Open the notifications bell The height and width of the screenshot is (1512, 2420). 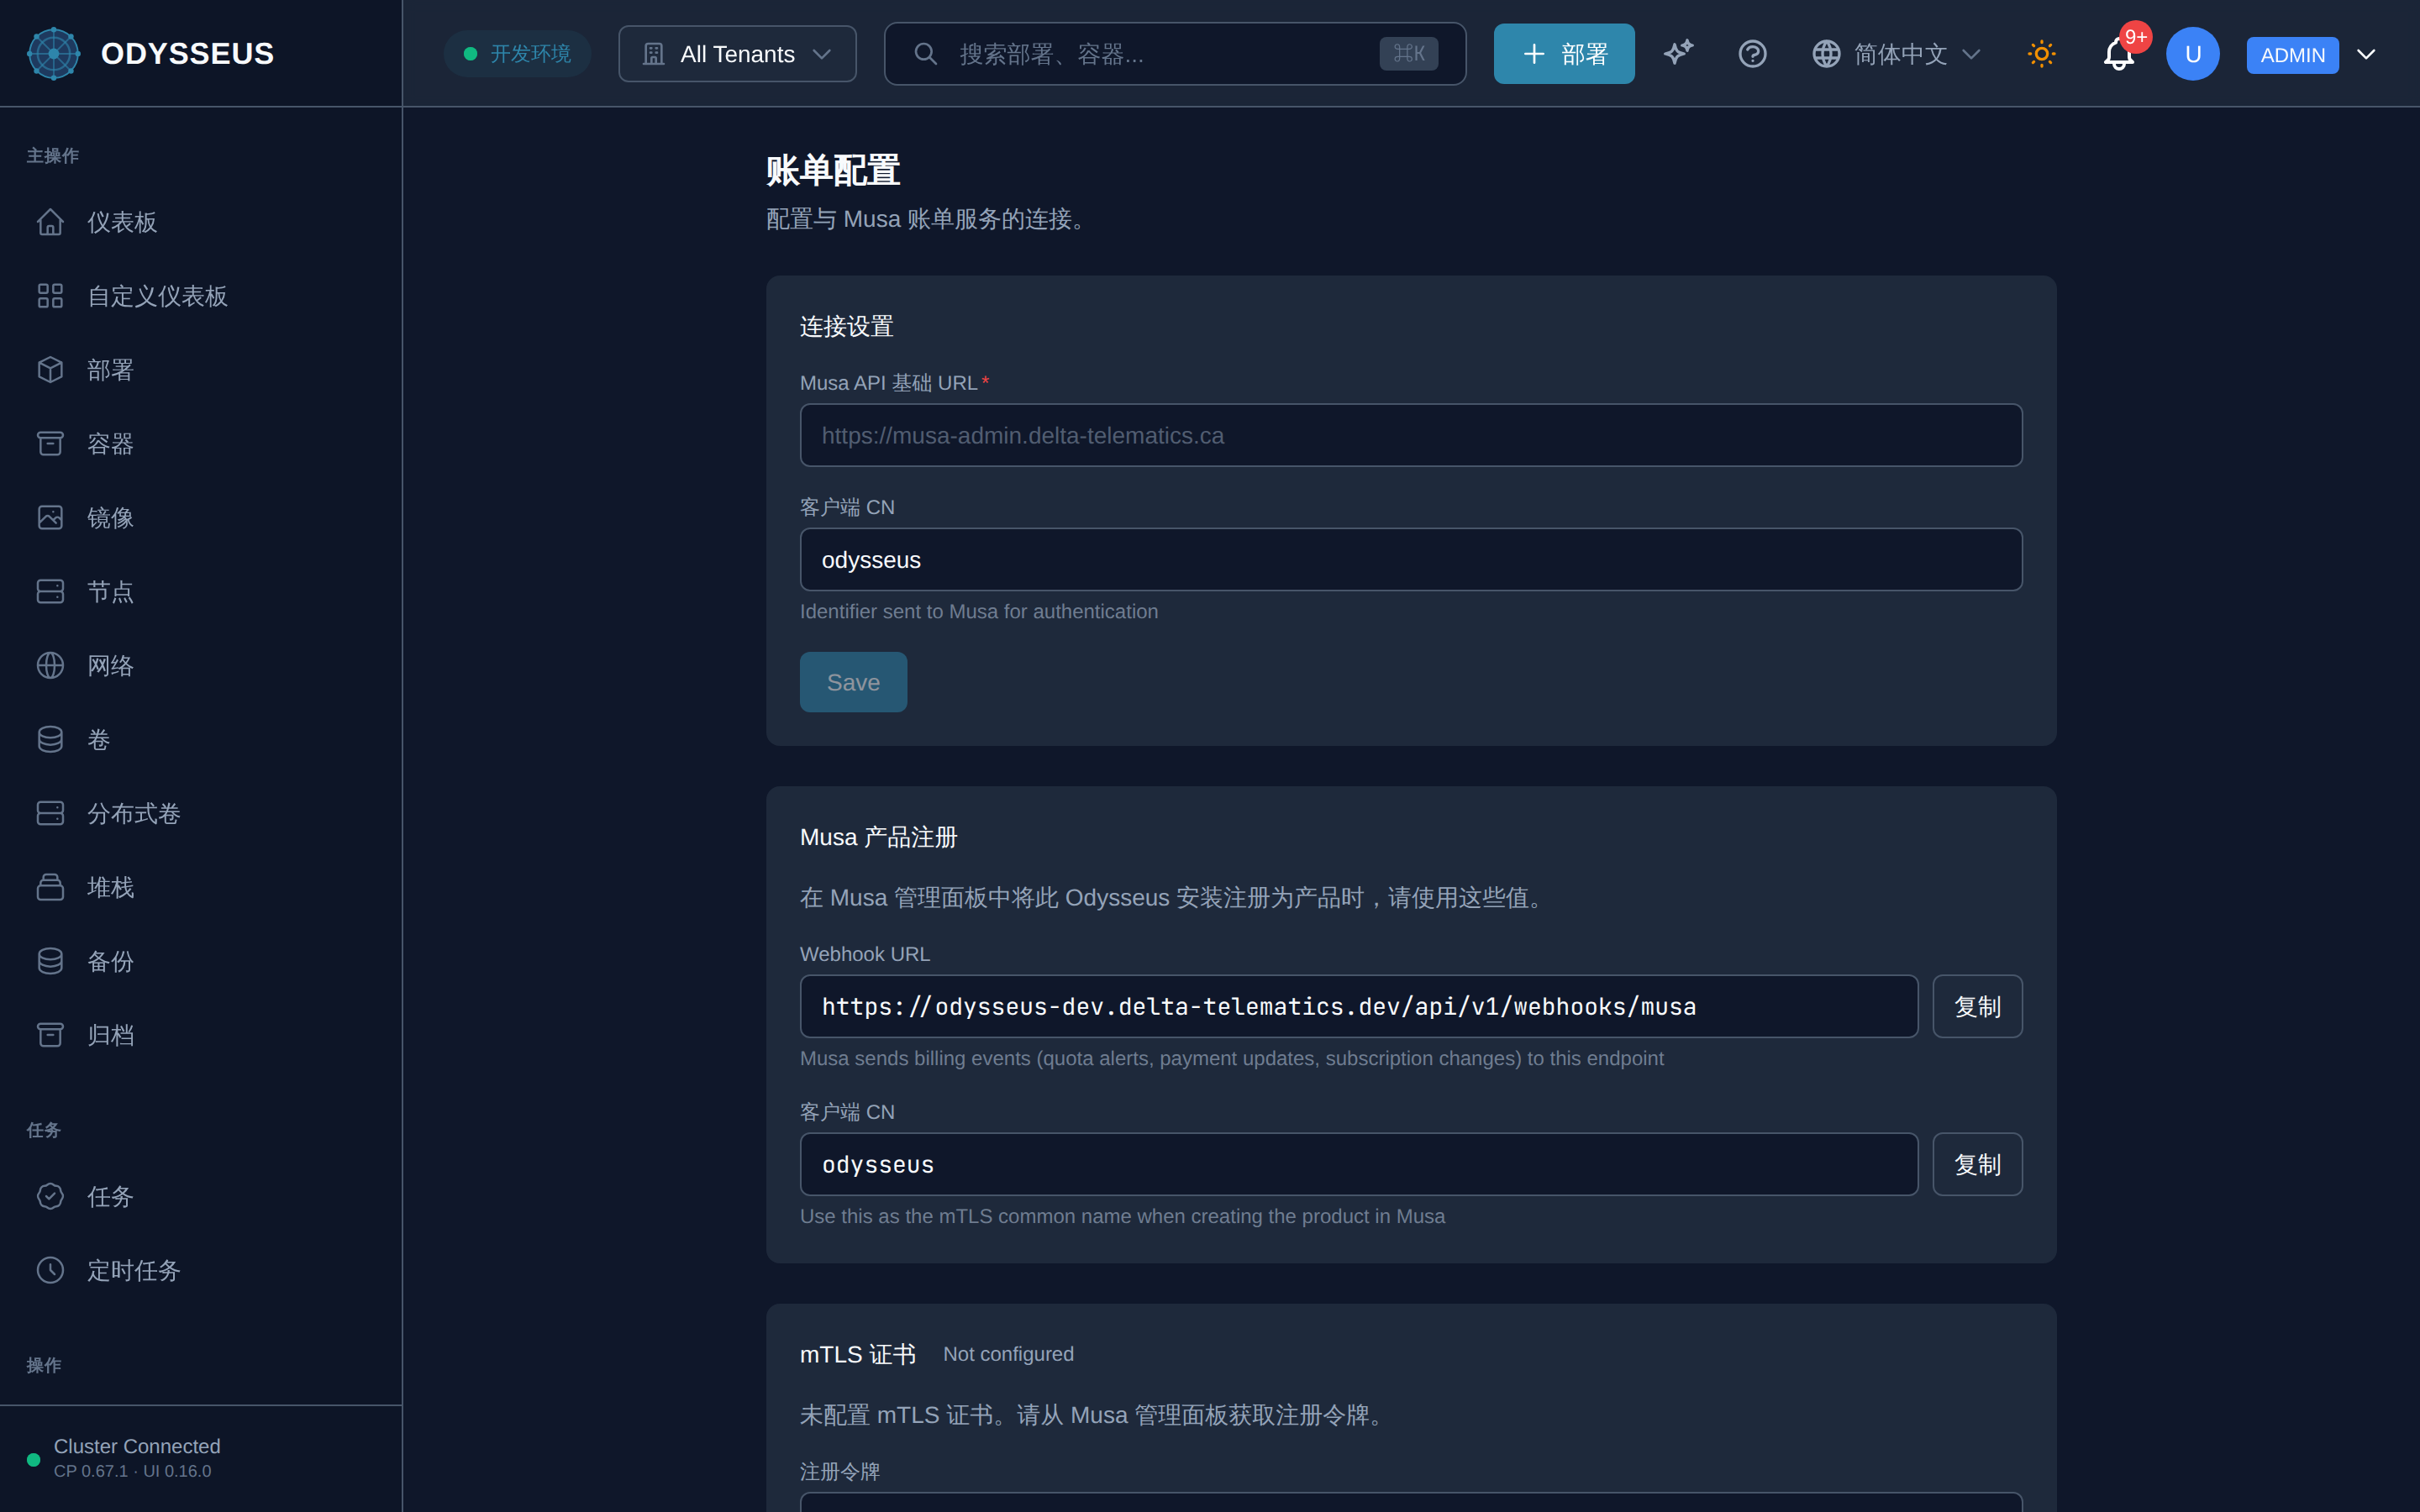2118,54
